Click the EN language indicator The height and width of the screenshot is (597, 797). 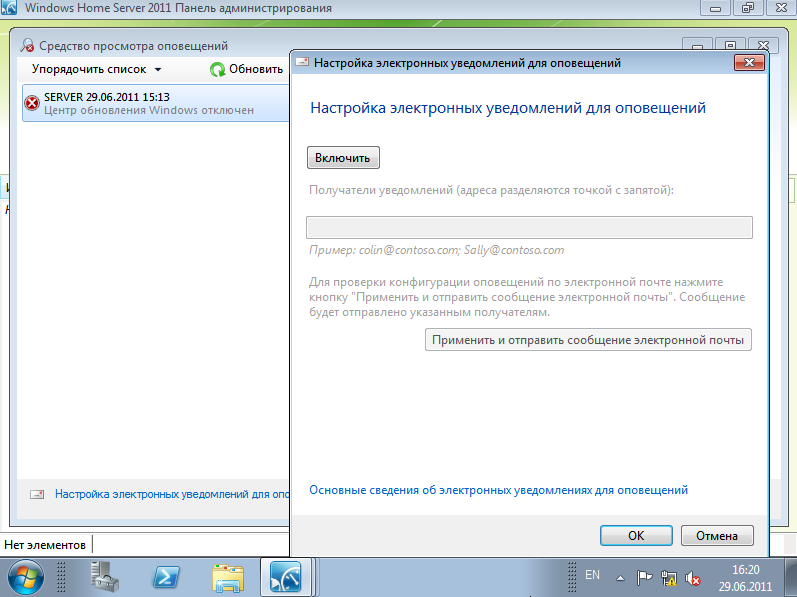[x=592, y=575]
